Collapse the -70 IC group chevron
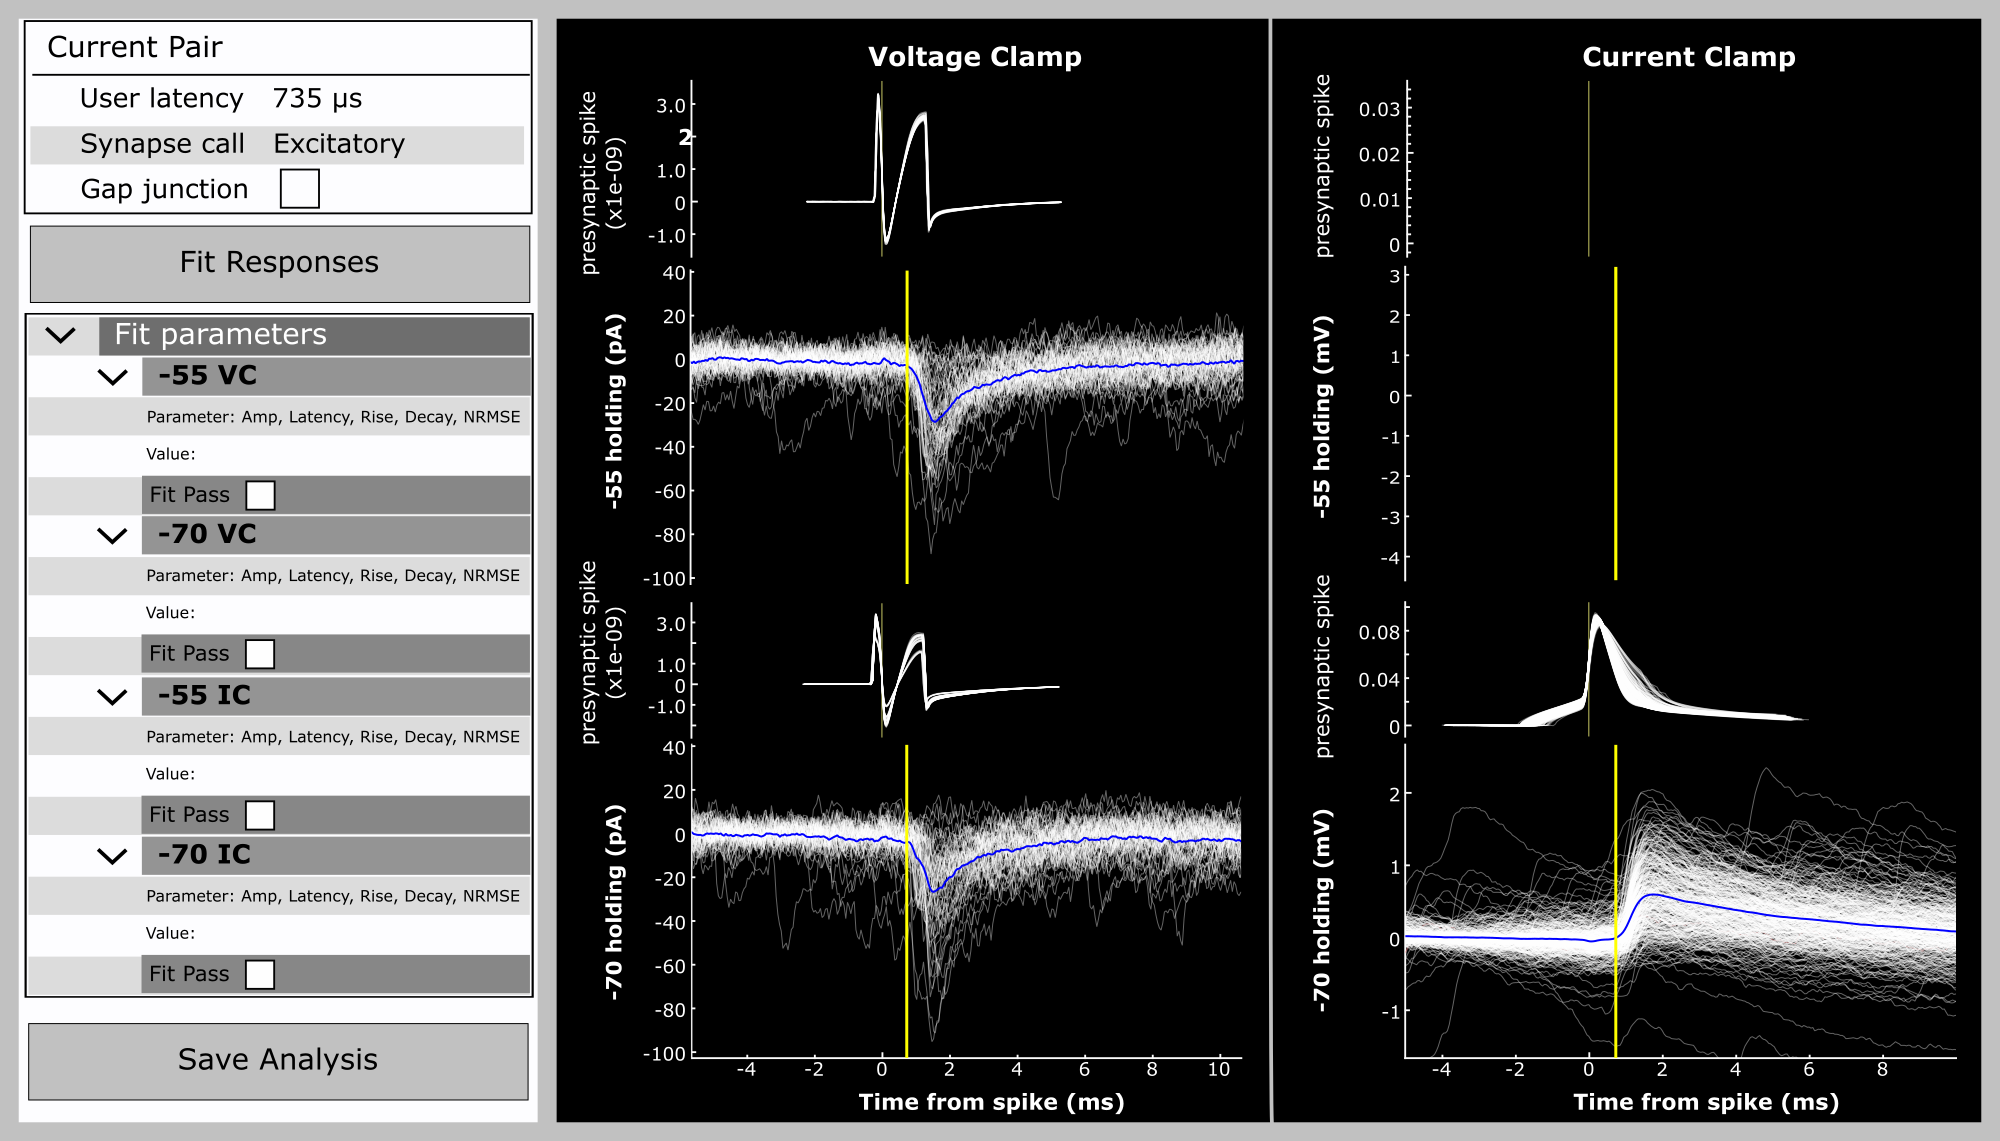2000x1141 pixels. click(113, 856)
